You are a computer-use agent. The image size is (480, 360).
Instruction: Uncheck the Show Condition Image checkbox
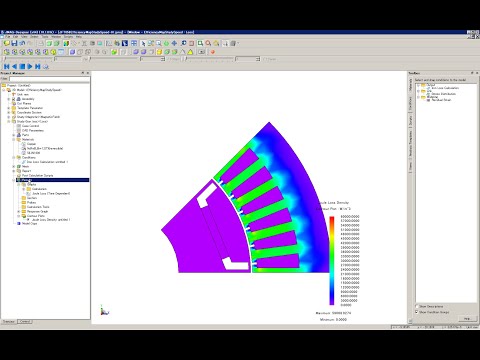417,312
